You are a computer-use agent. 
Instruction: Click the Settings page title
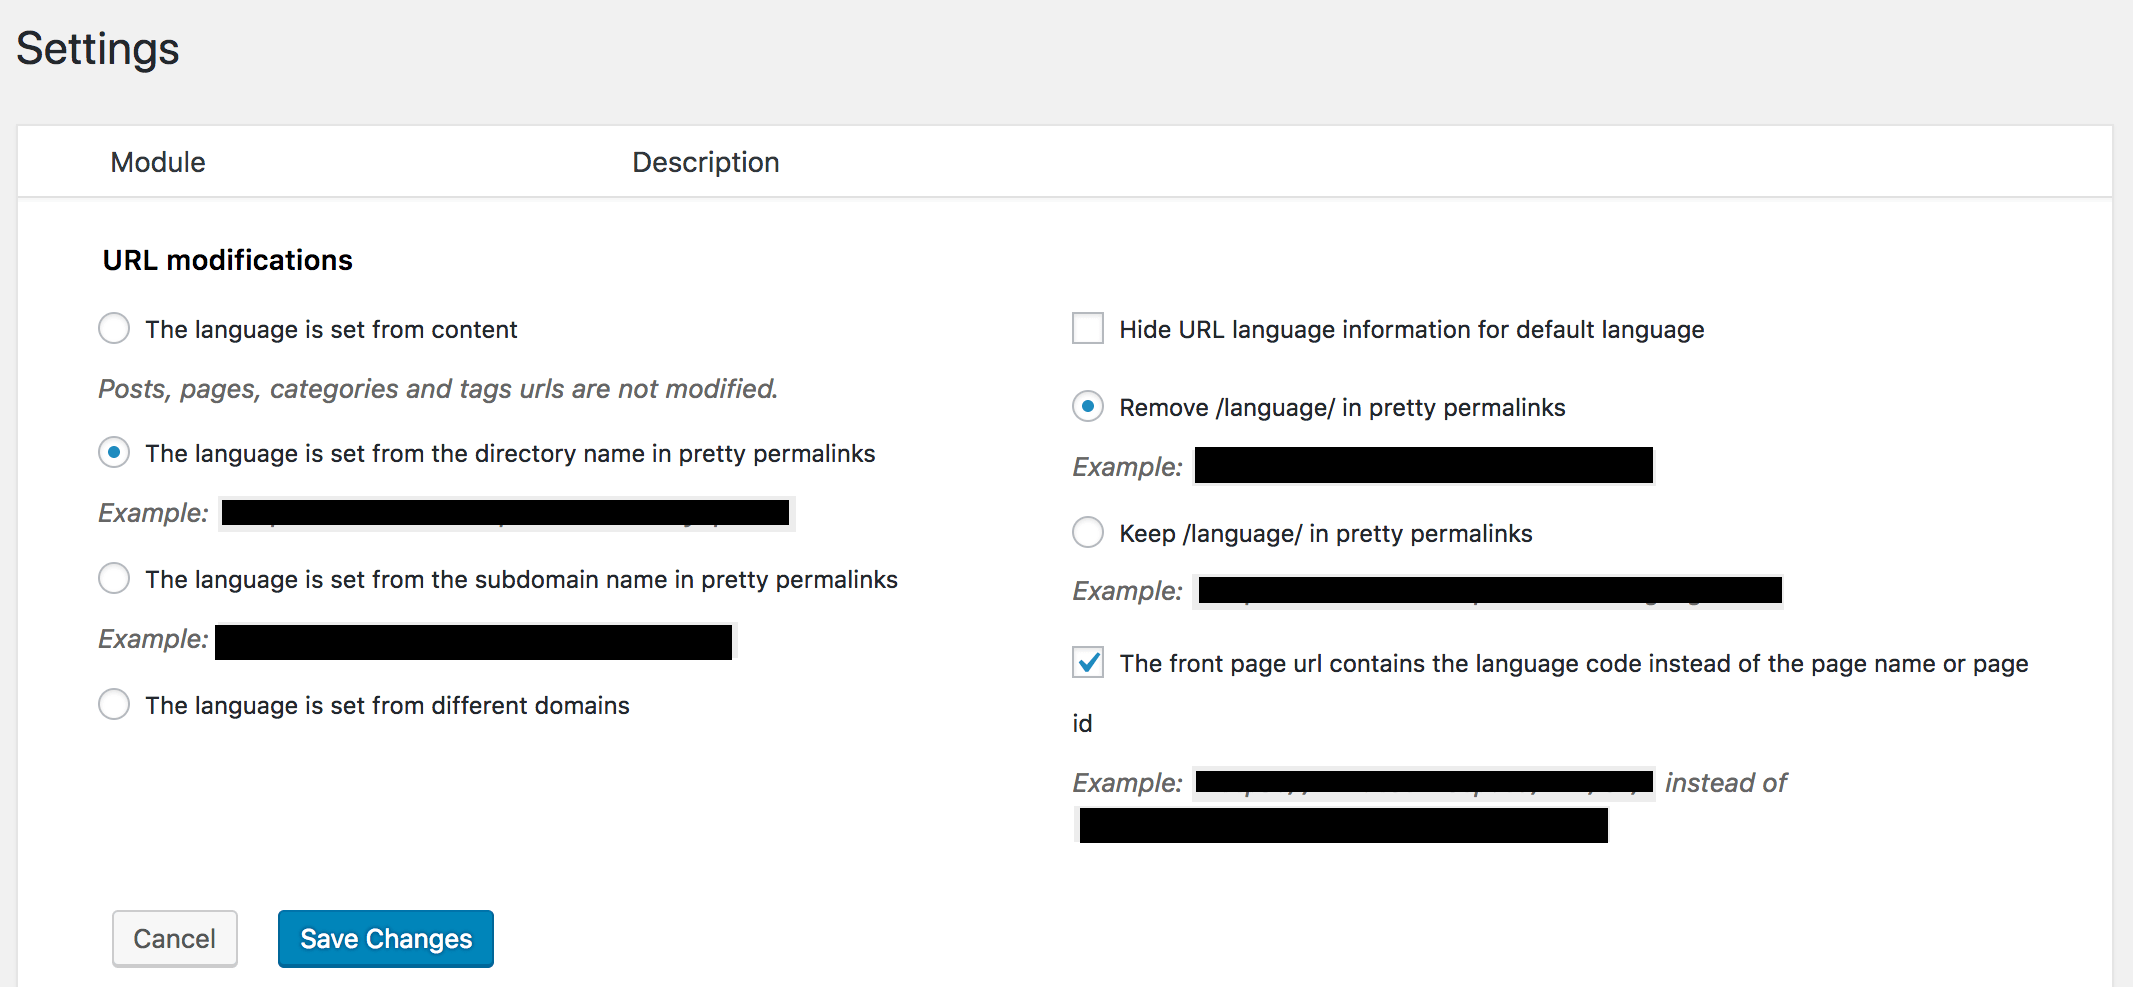[x=98, y=48]
